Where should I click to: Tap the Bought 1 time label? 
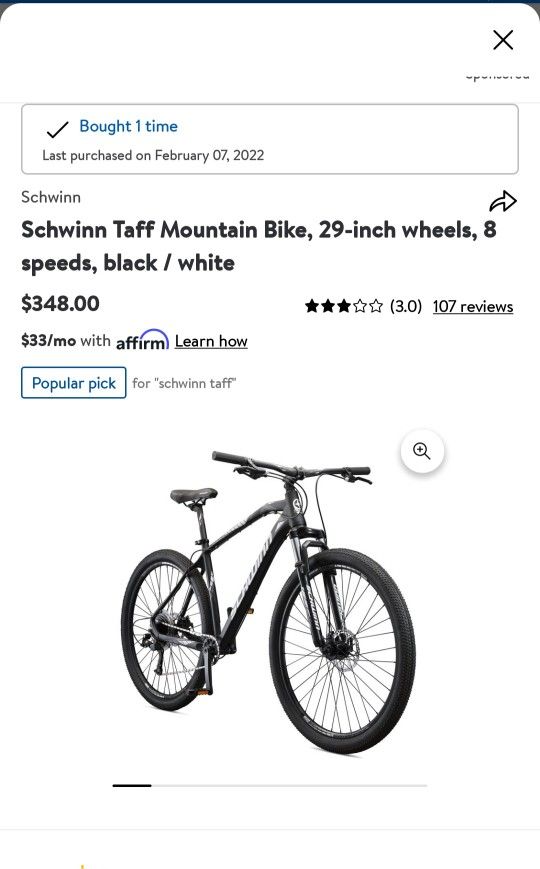click(129, 126)
